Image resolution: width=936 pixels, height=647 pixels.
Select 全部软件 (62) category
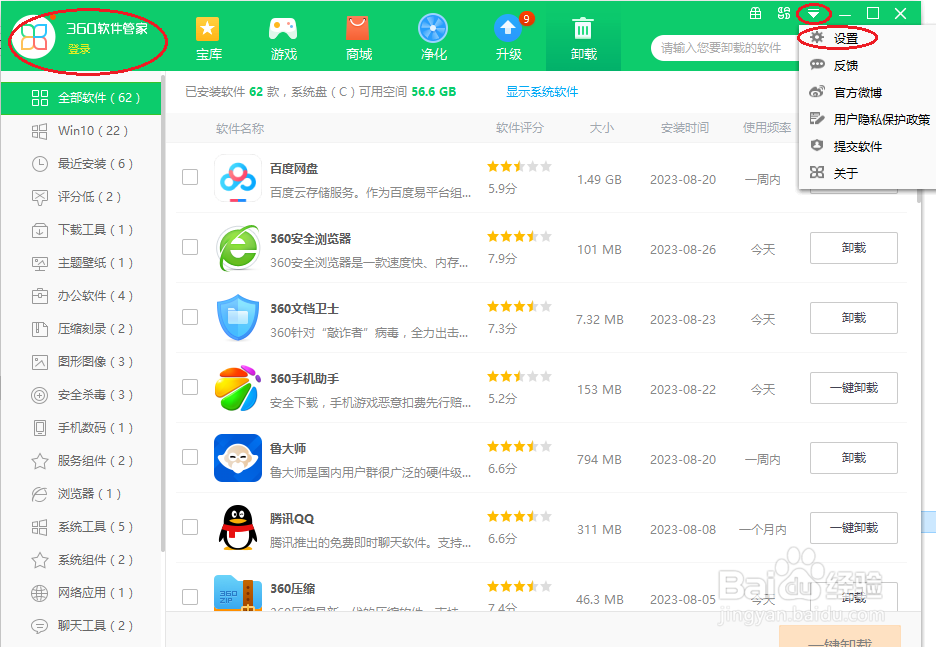click(x=81, y=98)
